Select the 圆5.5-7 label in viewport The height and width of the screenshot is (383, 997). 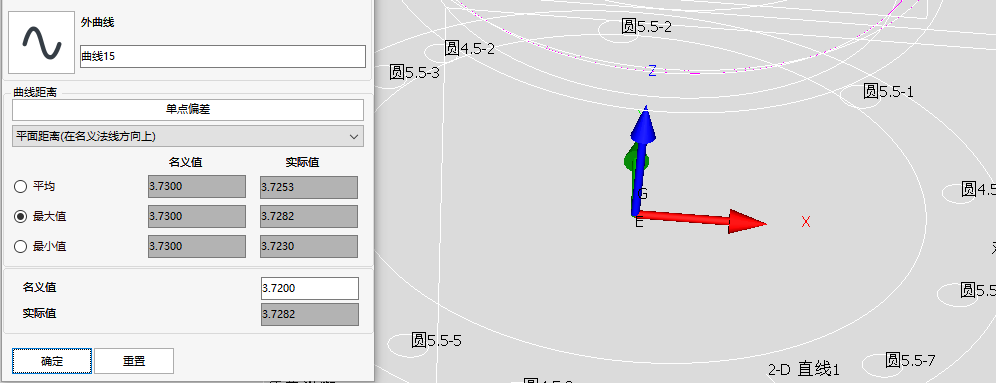click(x=910, y=361)
